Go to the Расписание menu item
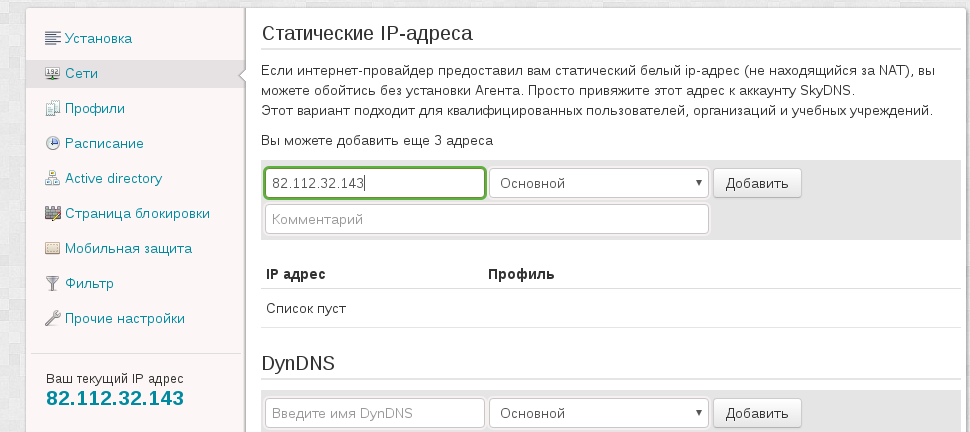Viewport: 970px width, 432px height. point(104,144)
